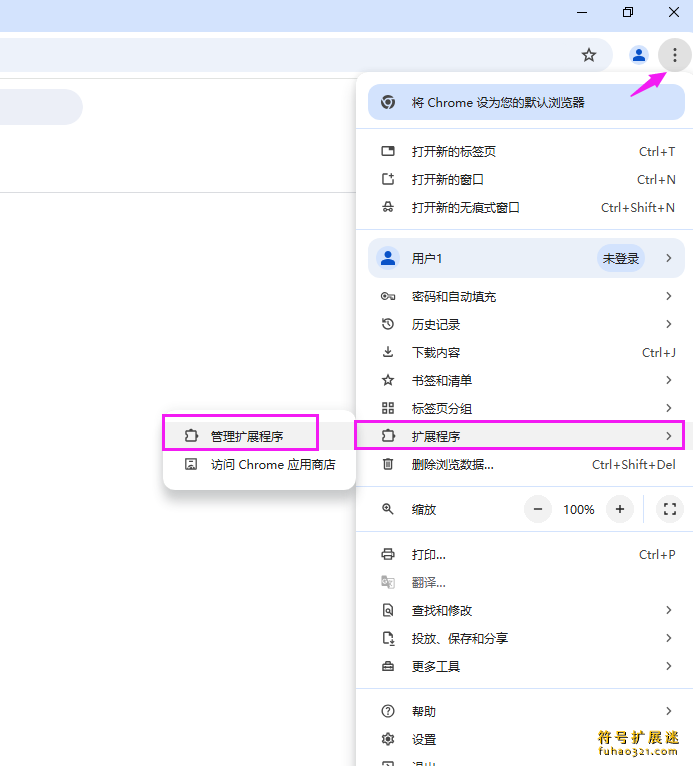The height and width of the screenshot is (766, 693).
Task: Click the 用户1 profile avatar icon
Action: pyautogui.click(x=388, y=258)
